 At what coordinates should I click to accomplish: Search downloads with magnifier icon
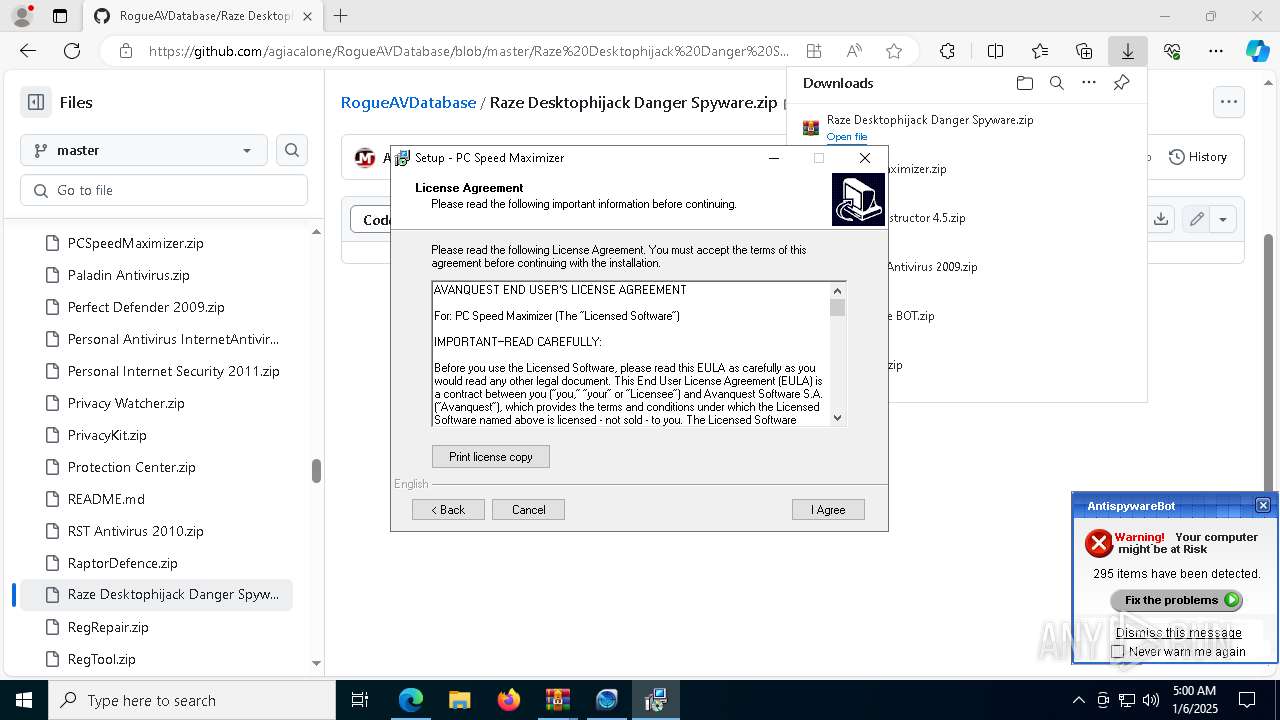click(x=1056, y=83)
